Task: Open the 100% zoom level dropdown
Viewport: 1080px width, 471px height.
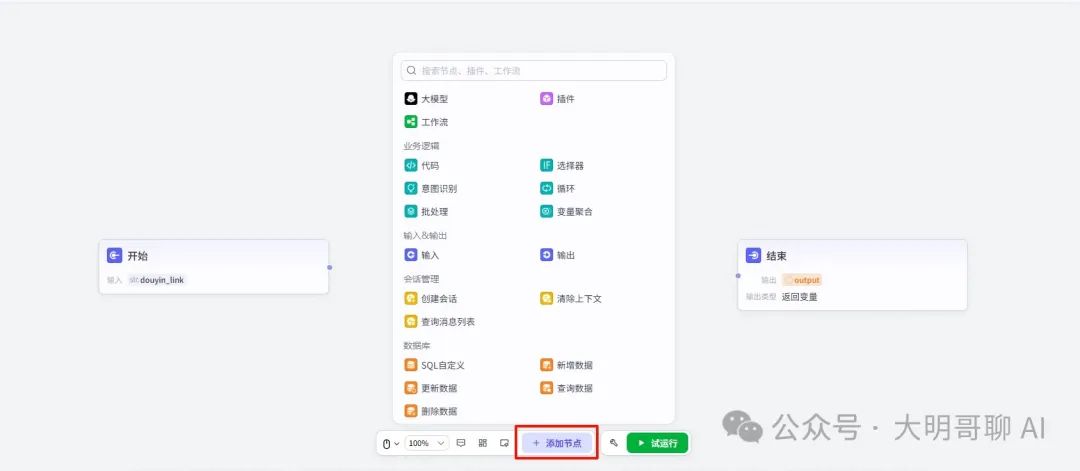Action: (x=427, y=443)
